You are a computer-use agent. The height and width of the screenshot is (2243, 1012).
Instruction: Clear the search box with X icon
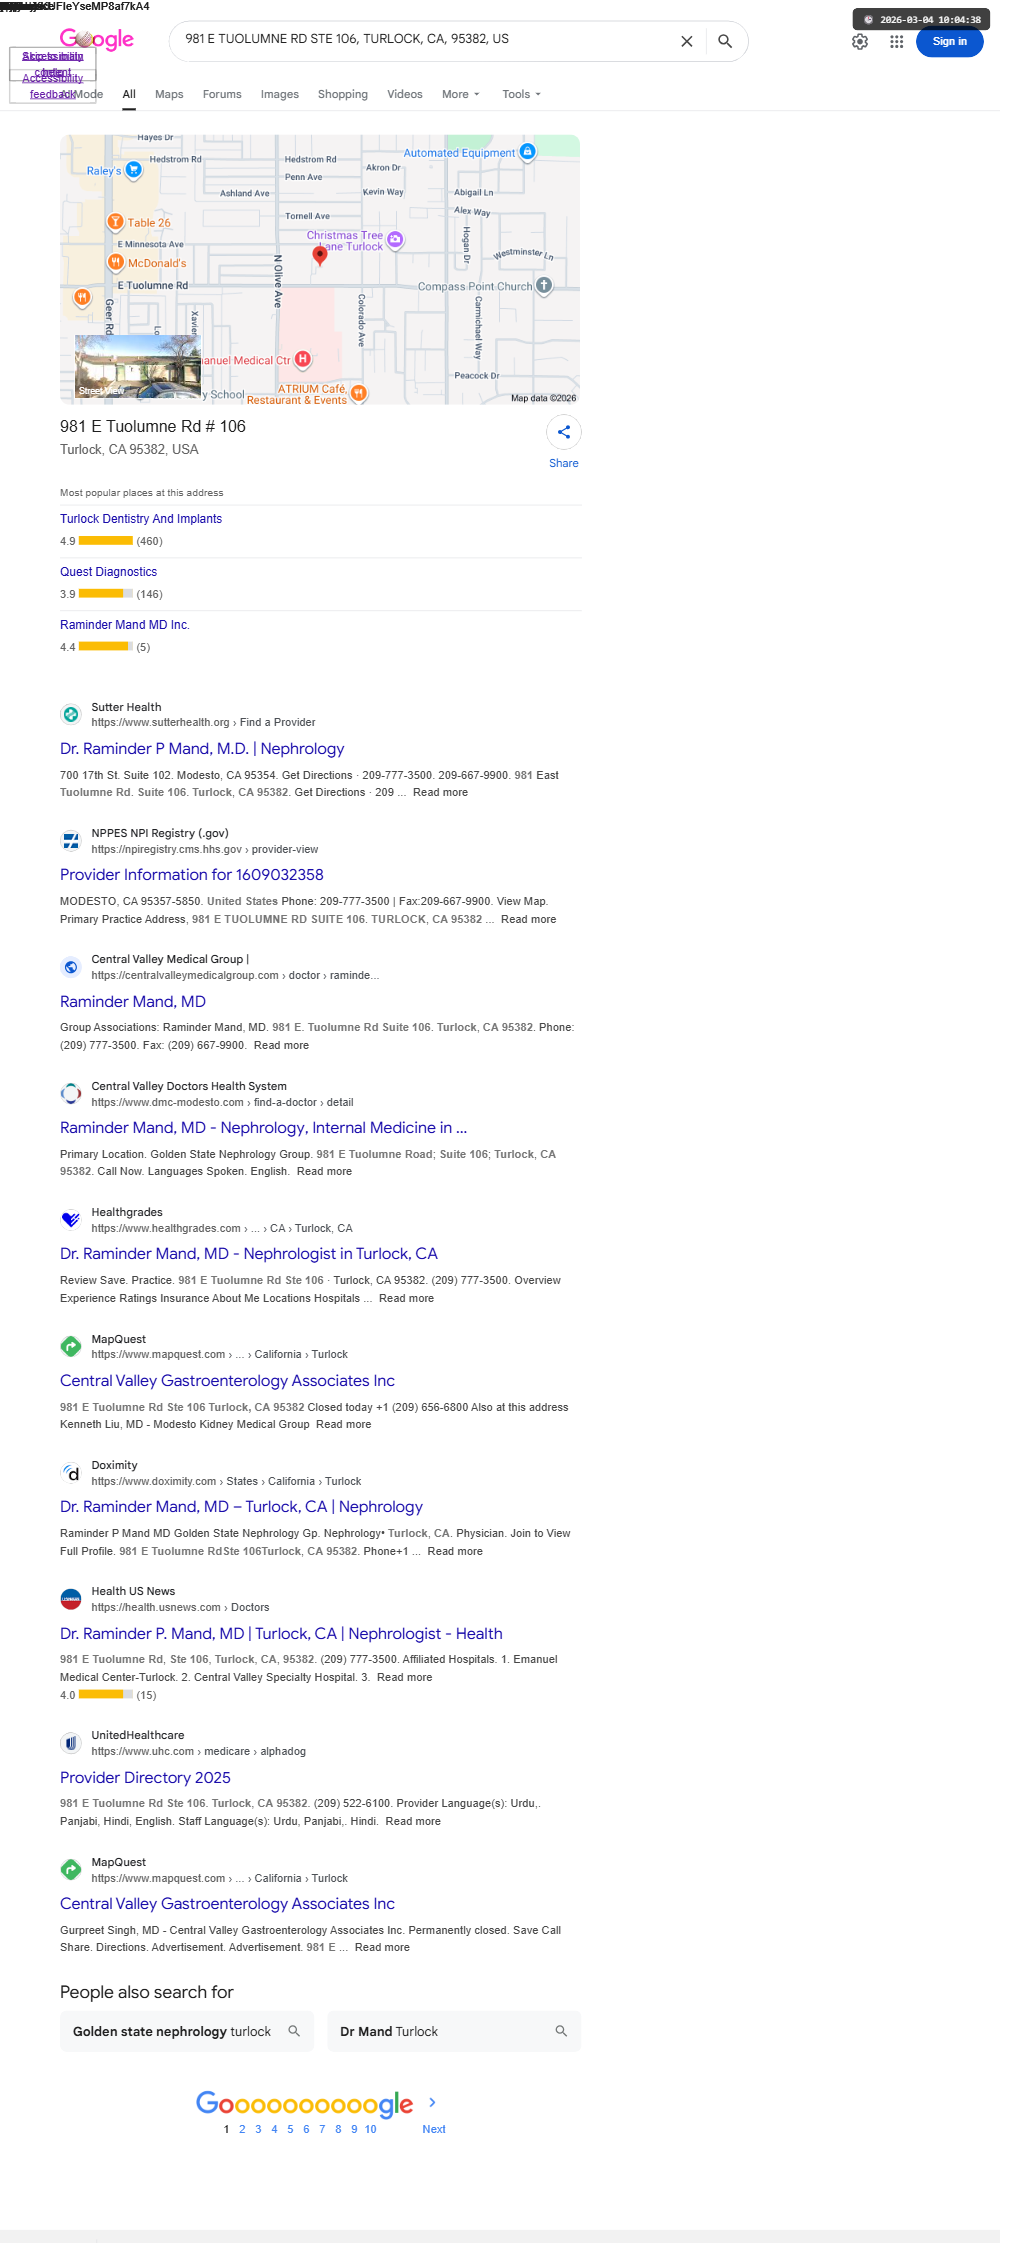(x=687, y=41)
